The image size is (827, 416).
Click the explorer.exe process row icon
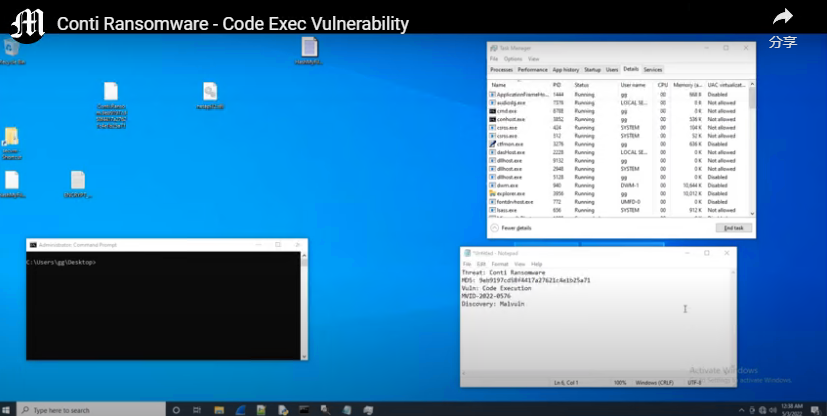(493, 194)
